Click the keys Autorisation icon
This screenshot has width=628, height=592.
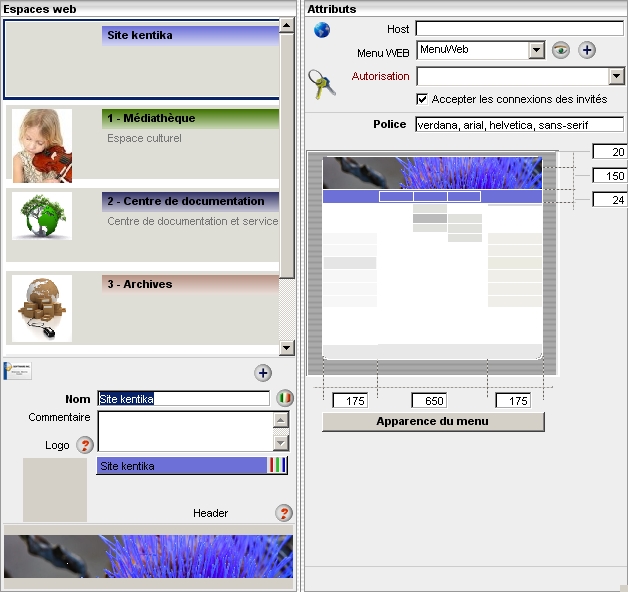pyautogui.click(x=322, y=85)
